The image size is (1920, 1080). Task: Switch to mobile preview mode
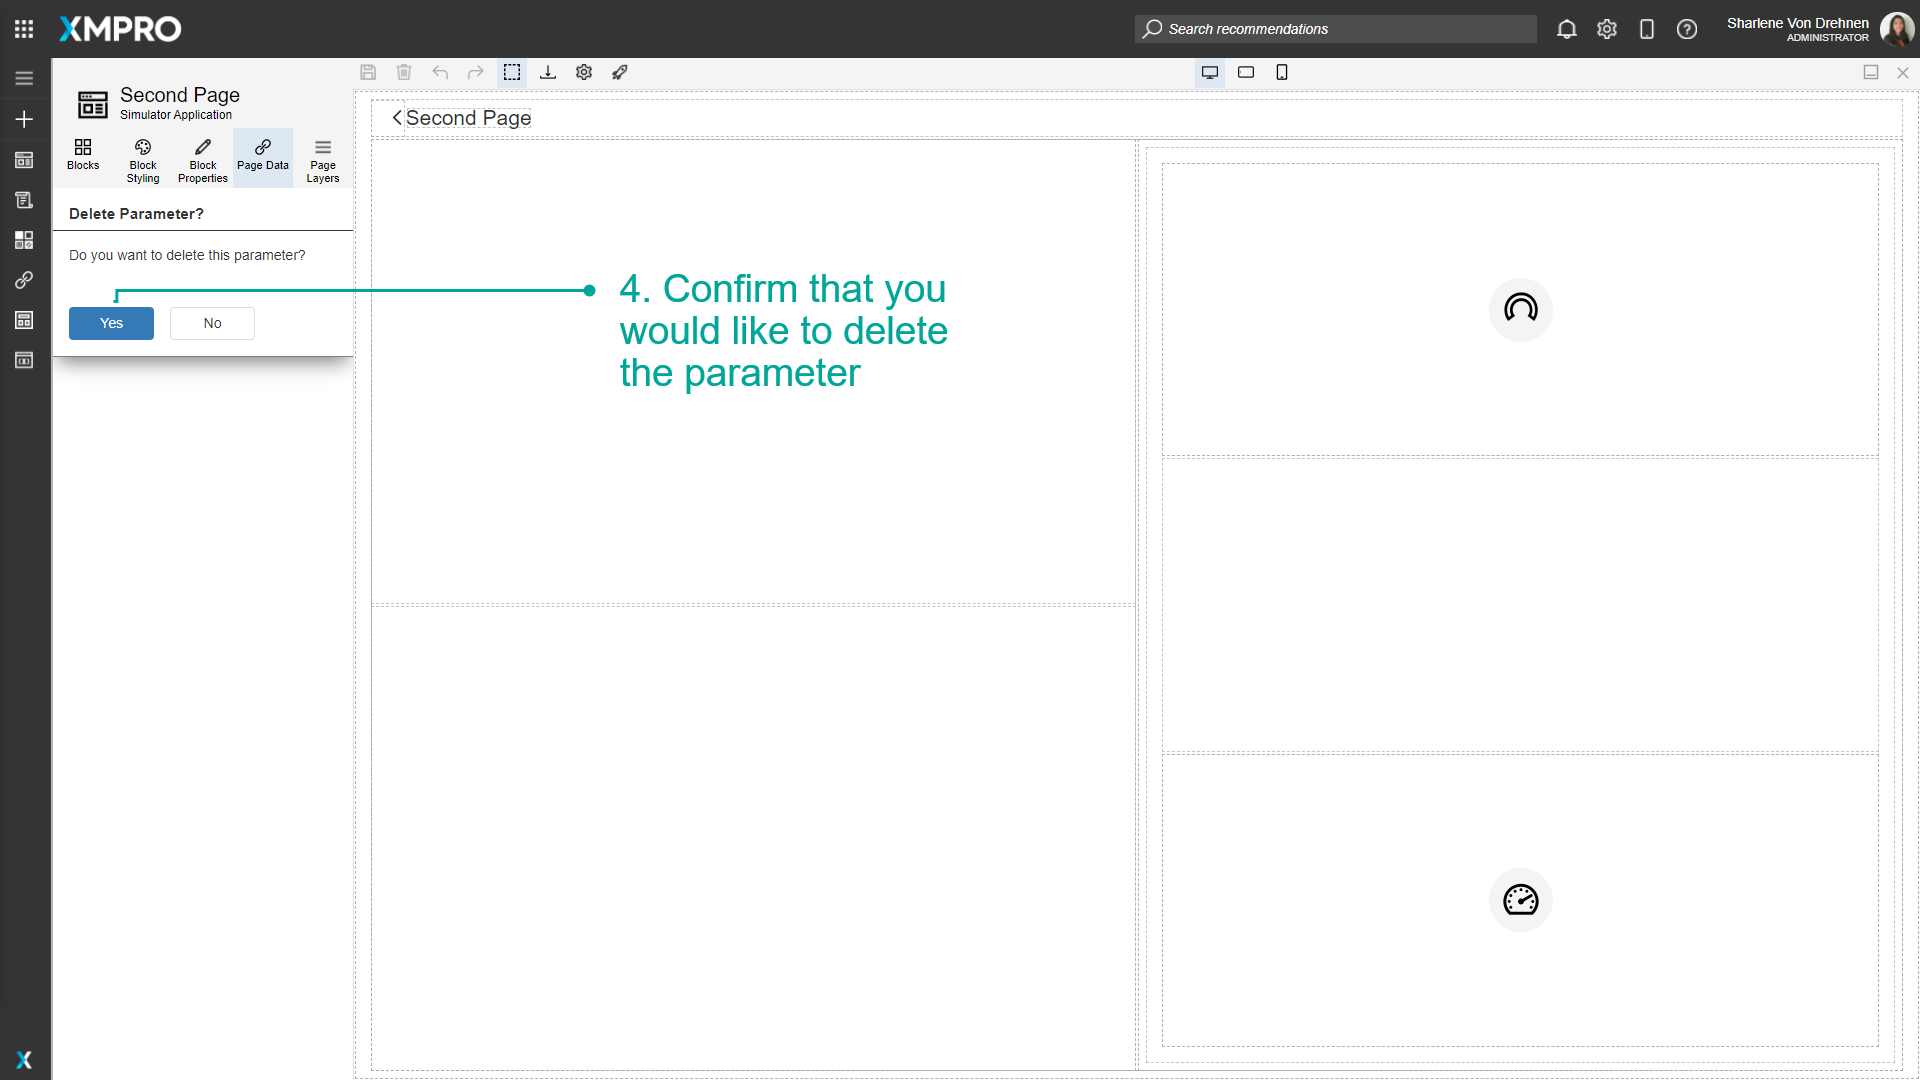point(1282,72)
